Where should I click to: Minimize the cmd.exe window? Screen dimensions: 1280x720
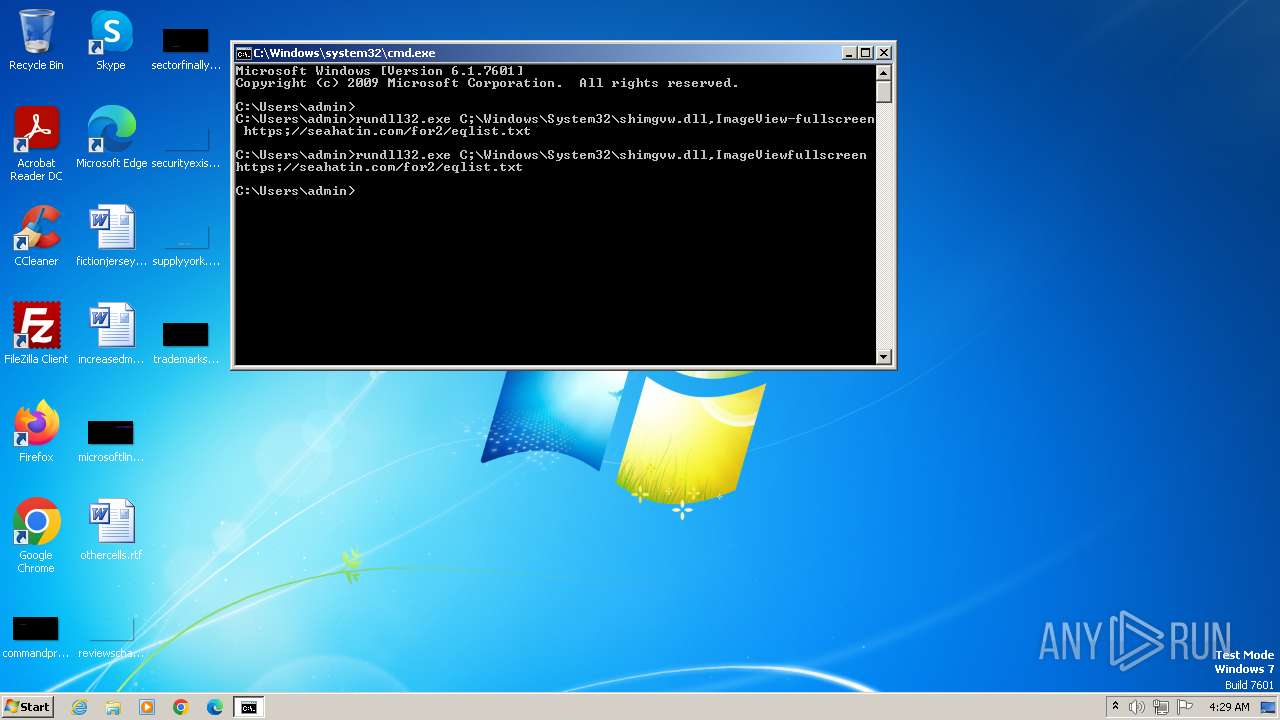pyautogui.click(x=850, y=53)
